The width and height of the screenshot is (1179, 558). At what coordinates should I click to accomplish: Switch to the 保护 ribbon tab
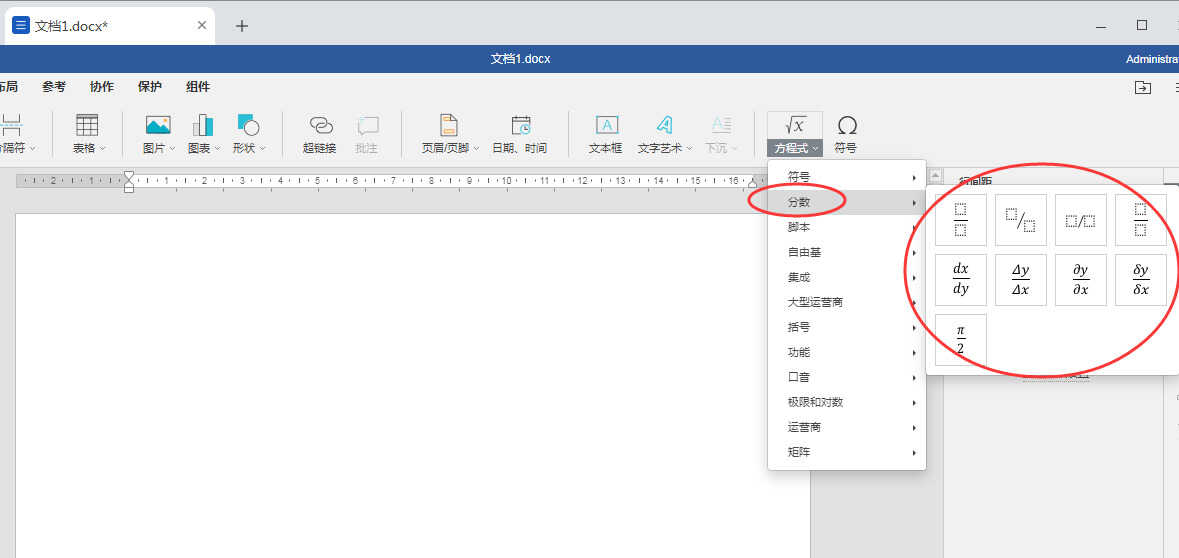[x=150, y=86]
